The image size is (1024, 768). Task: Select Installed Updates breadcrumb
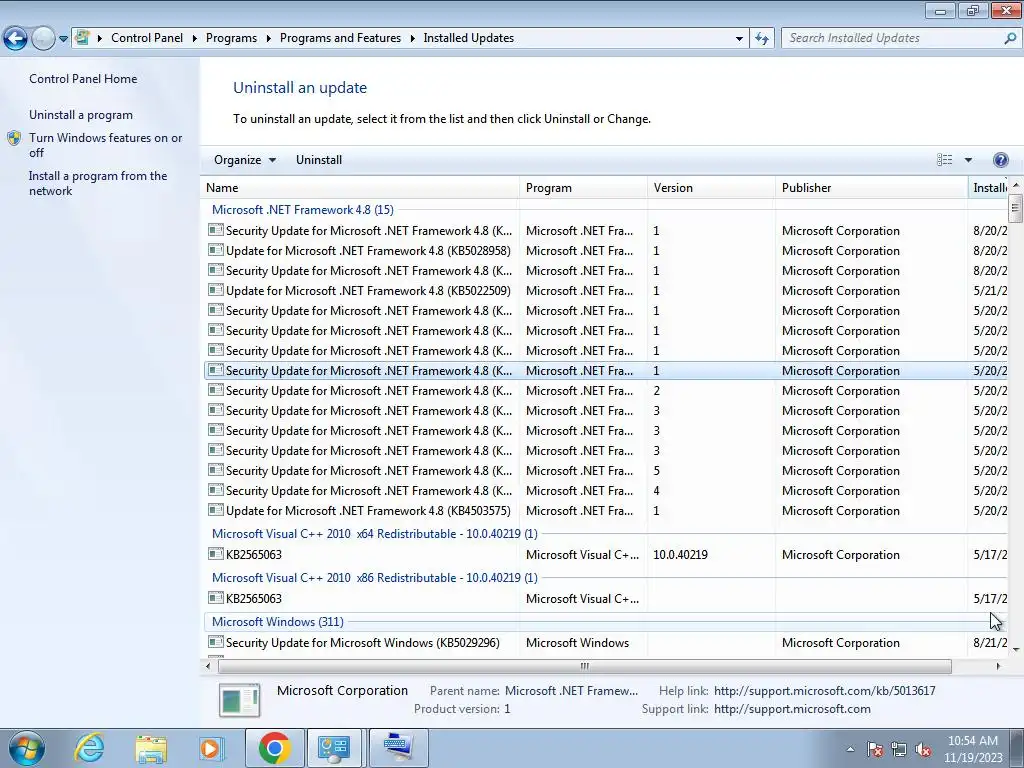click(468, 38)
